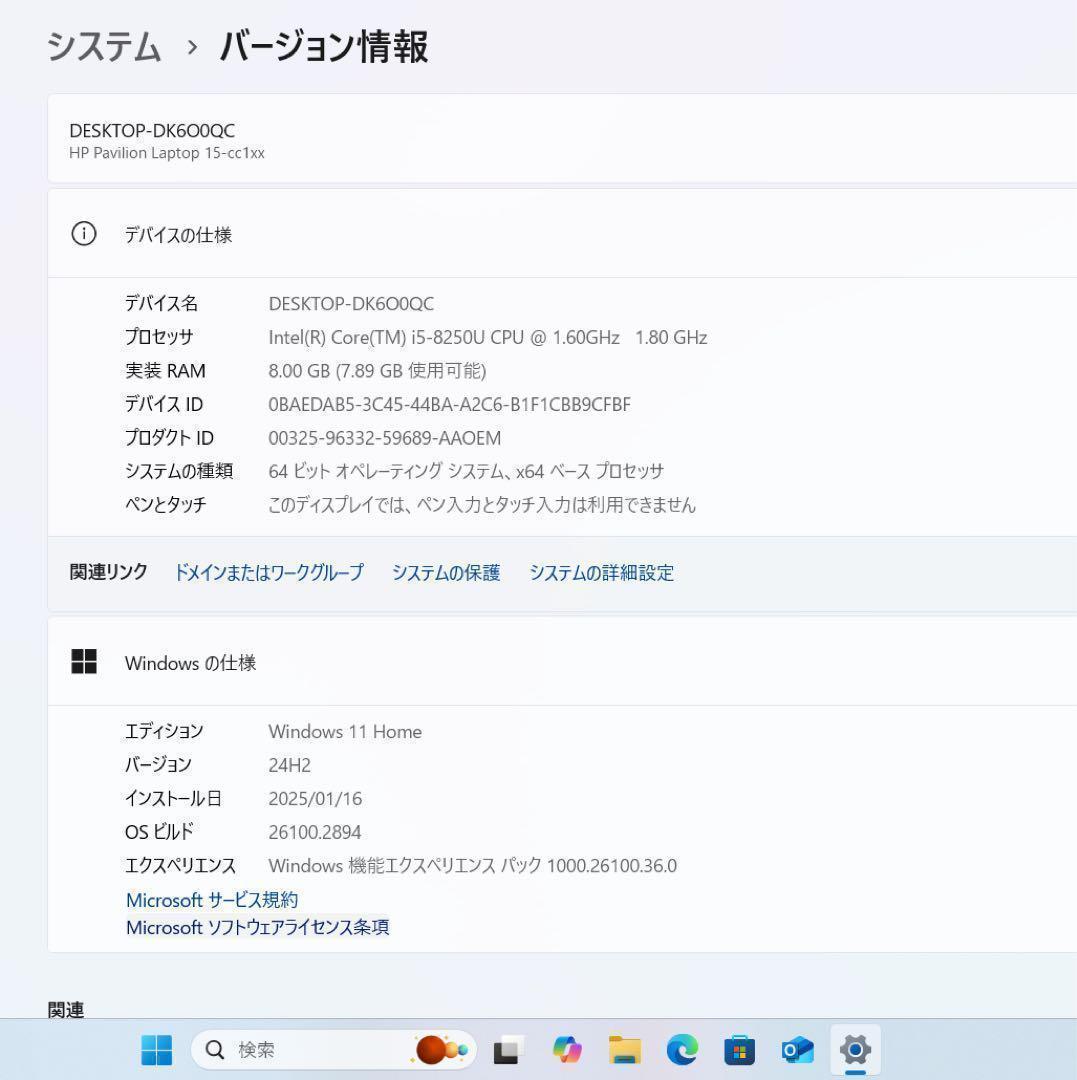
Task: Click the install date 2025/01/16
Action: [315, 799]
